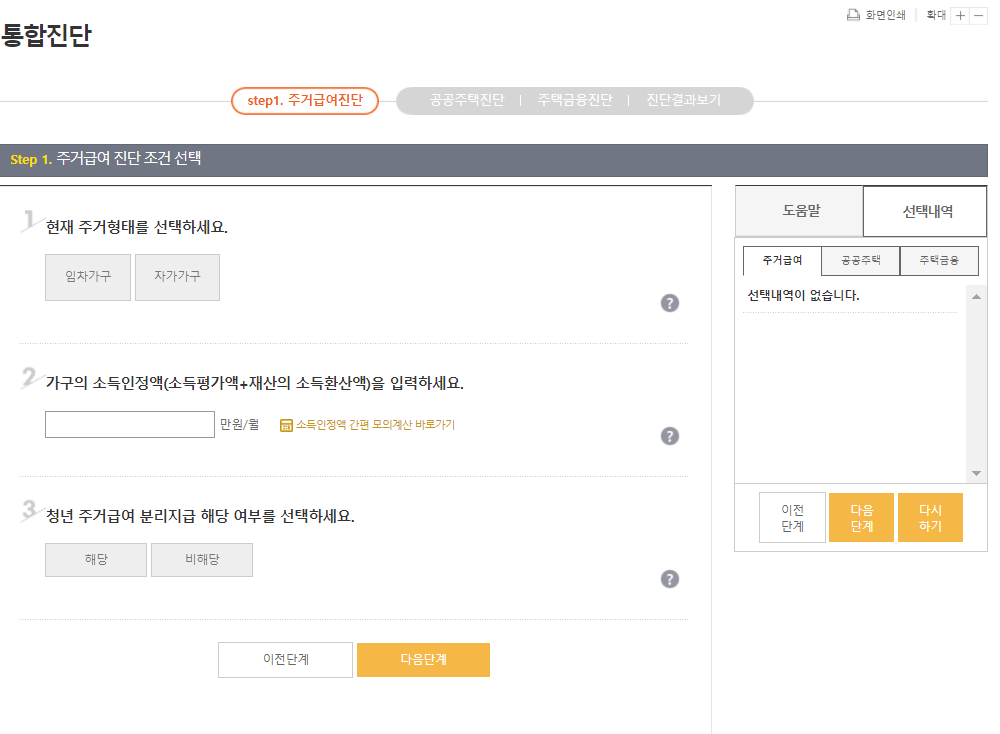Switch to 주거급여 sub-tab
Viewport: 1000px width, 734px height.
[783, 260]
